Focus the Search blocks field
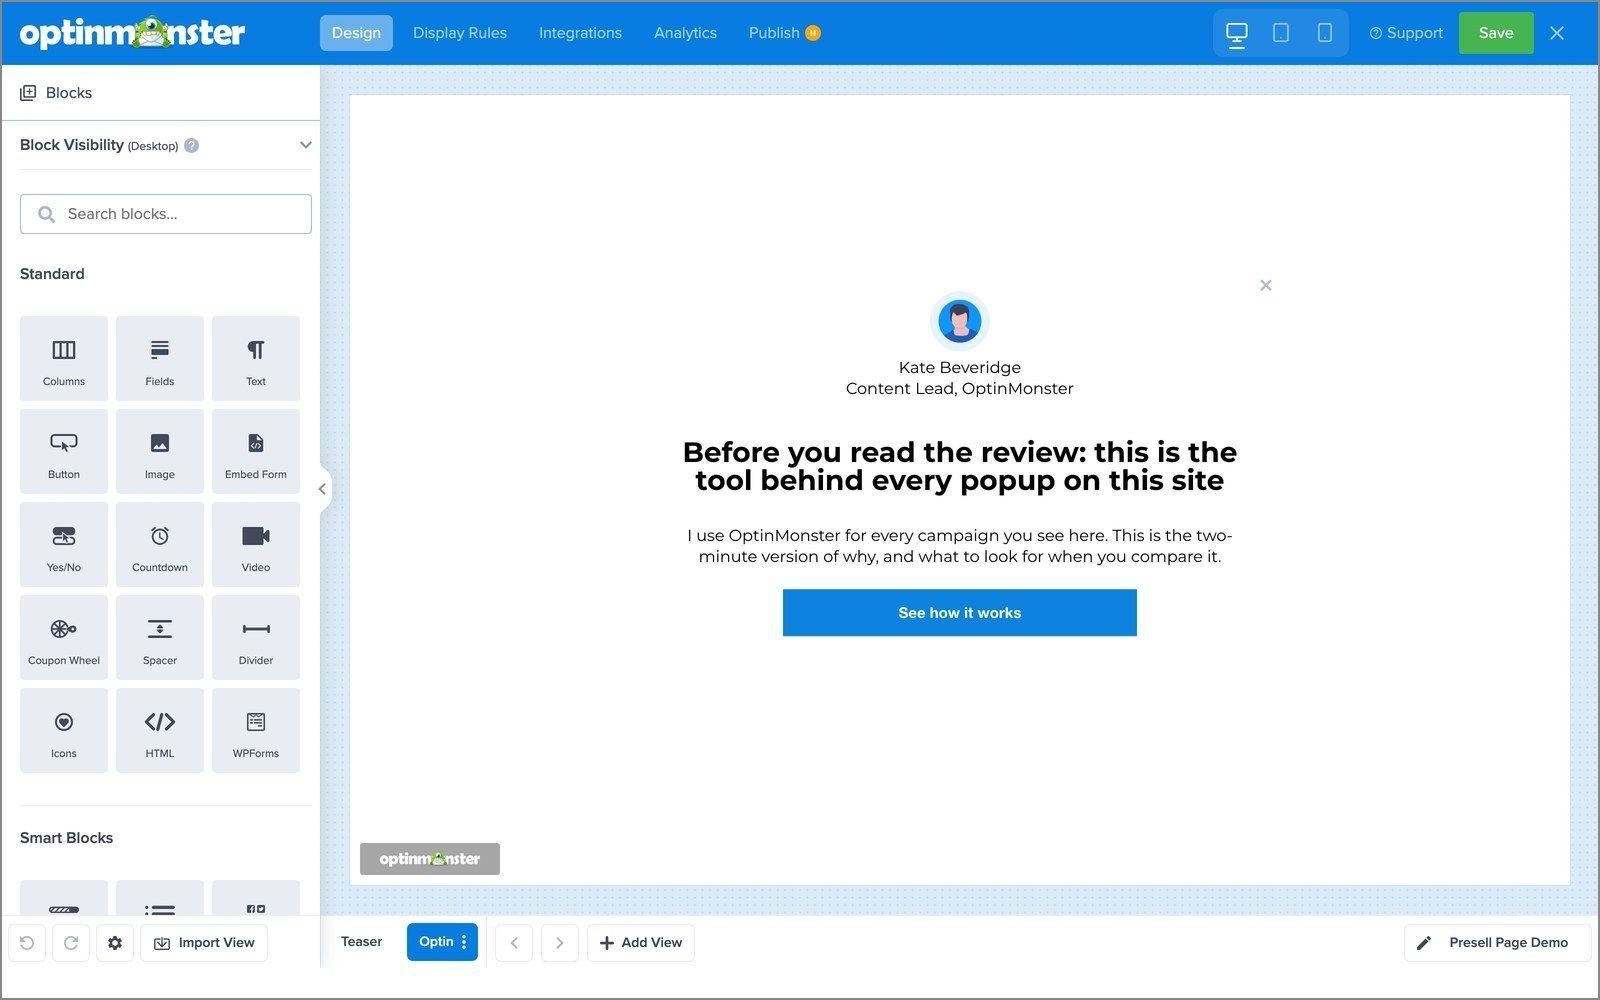Viewport: 1600px width, 1000px height. click(166, 214)
